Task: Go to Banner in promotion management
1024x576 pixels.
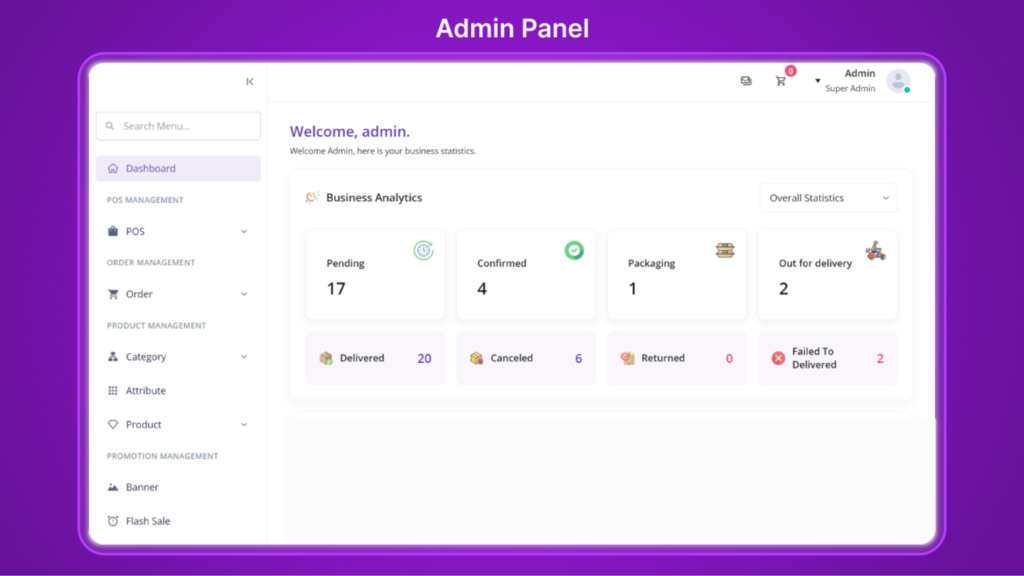Action: pos(142,488)
